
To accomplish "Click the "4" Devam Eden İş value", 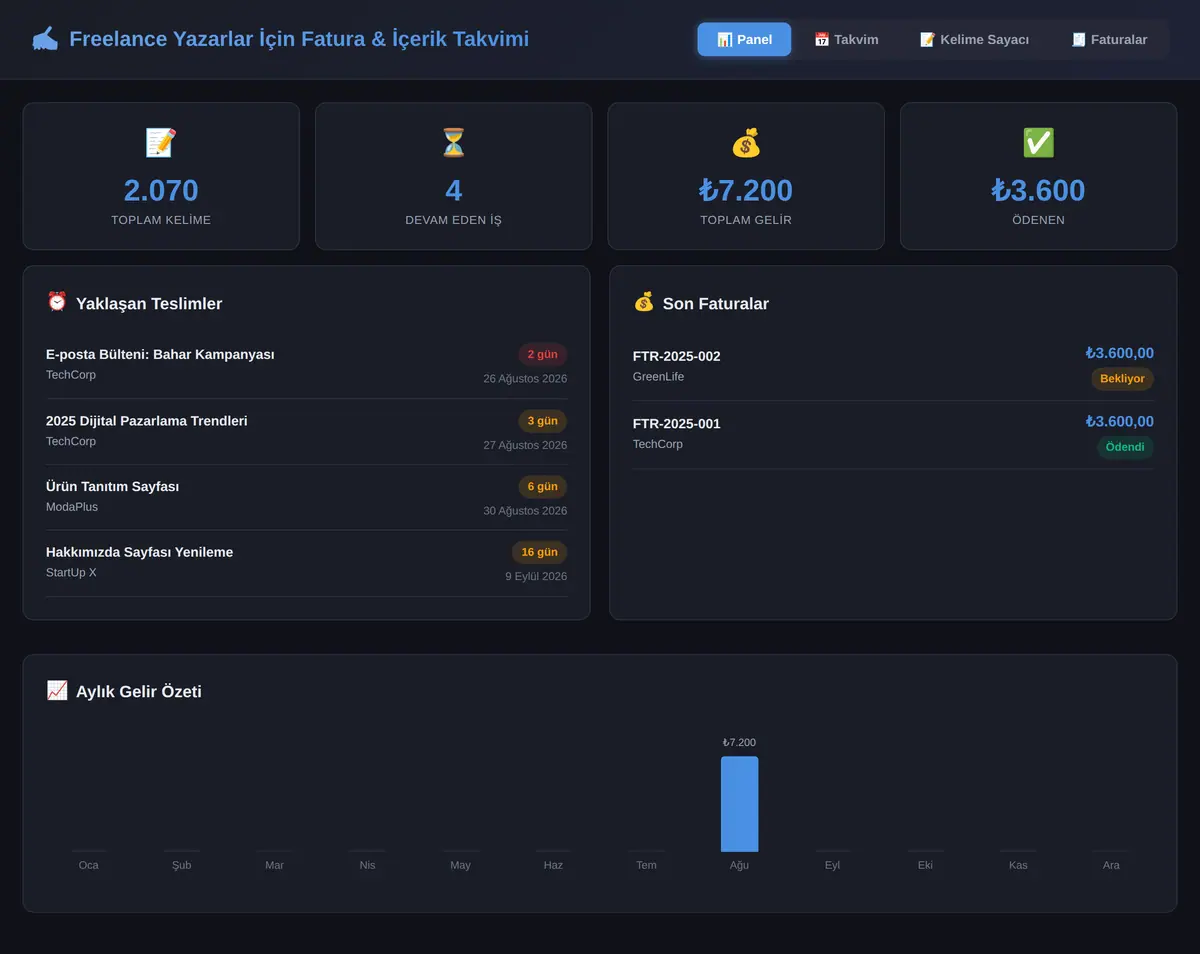I will click(x=454, y=190).
